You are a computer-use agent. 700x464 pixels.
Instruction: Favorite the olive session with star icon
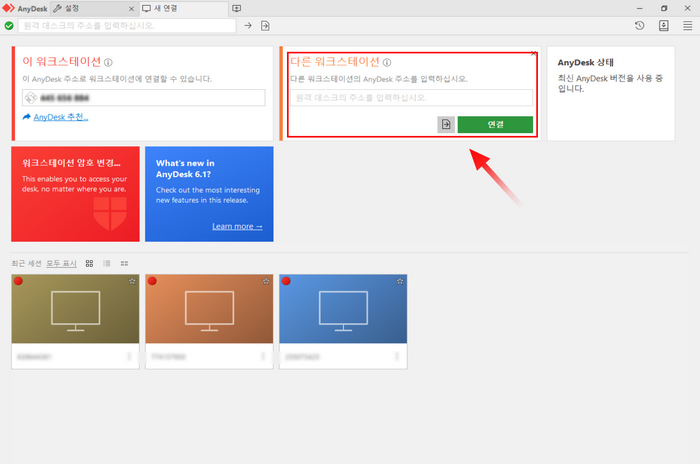click(x=132, y=281)
